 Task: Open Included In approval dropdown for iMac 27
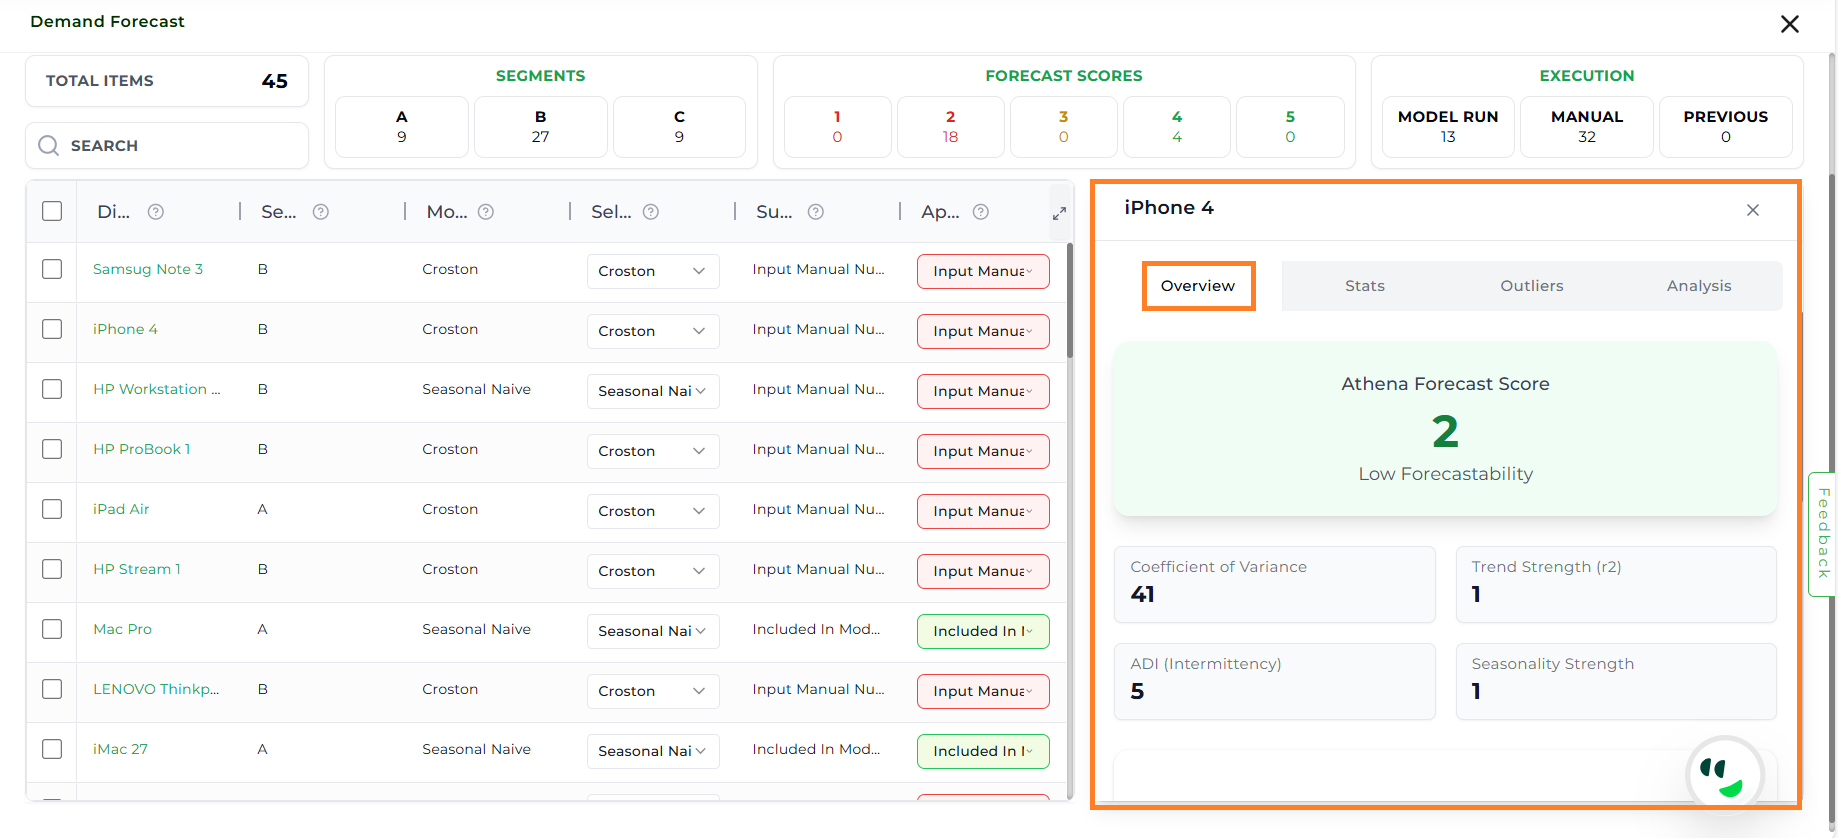click(982, 751)
